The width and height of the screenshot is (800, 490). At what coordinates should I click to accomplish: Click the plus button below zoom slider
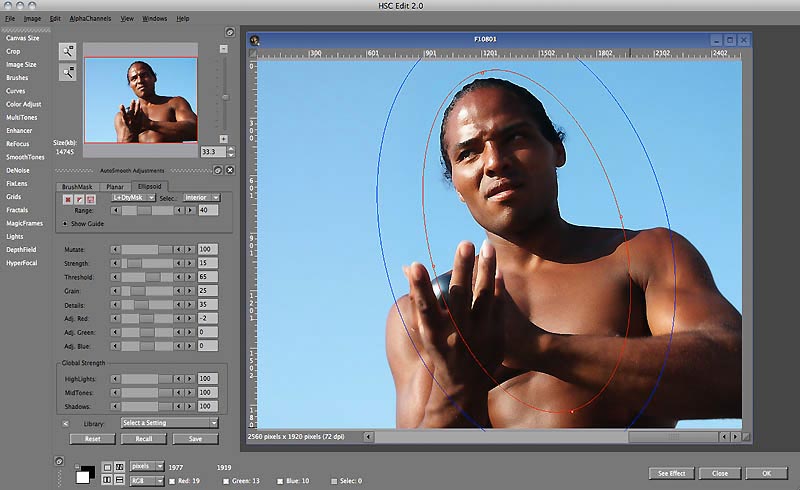[223, 139]
